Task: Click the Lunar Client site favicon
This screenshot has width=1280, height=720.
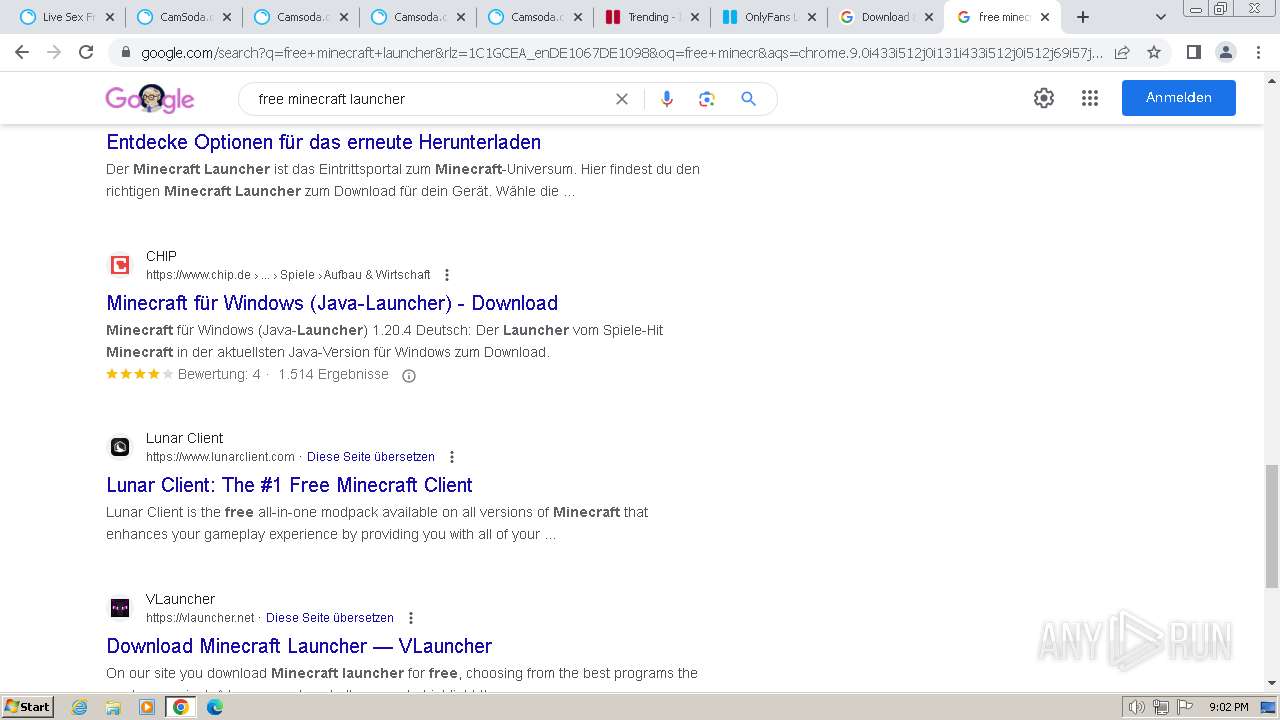Action: [120, 447]
